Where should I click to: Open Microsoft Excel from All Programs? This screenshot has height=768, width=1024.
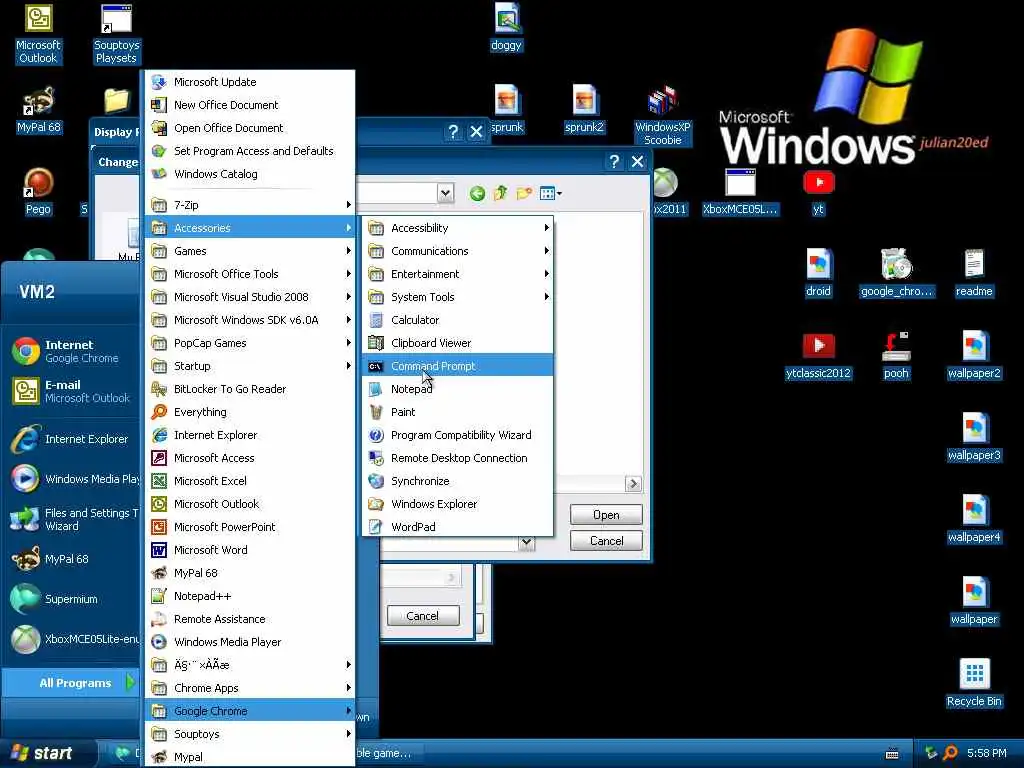pos(250,481)
